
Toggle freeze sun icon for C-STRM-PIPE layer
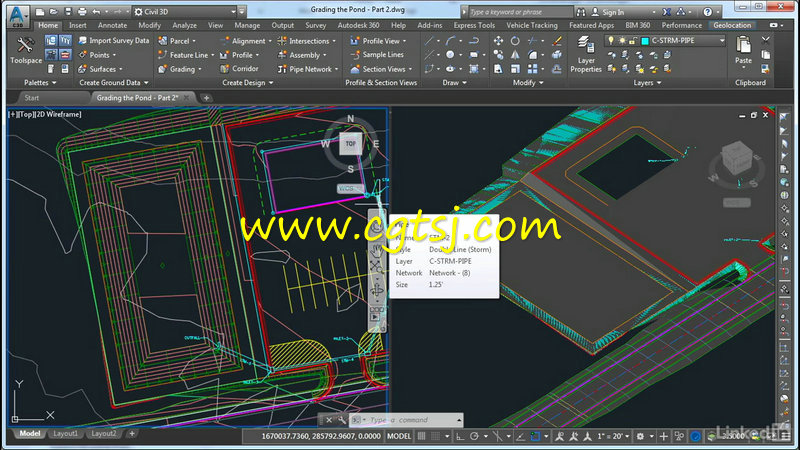[x=621, y=40]
